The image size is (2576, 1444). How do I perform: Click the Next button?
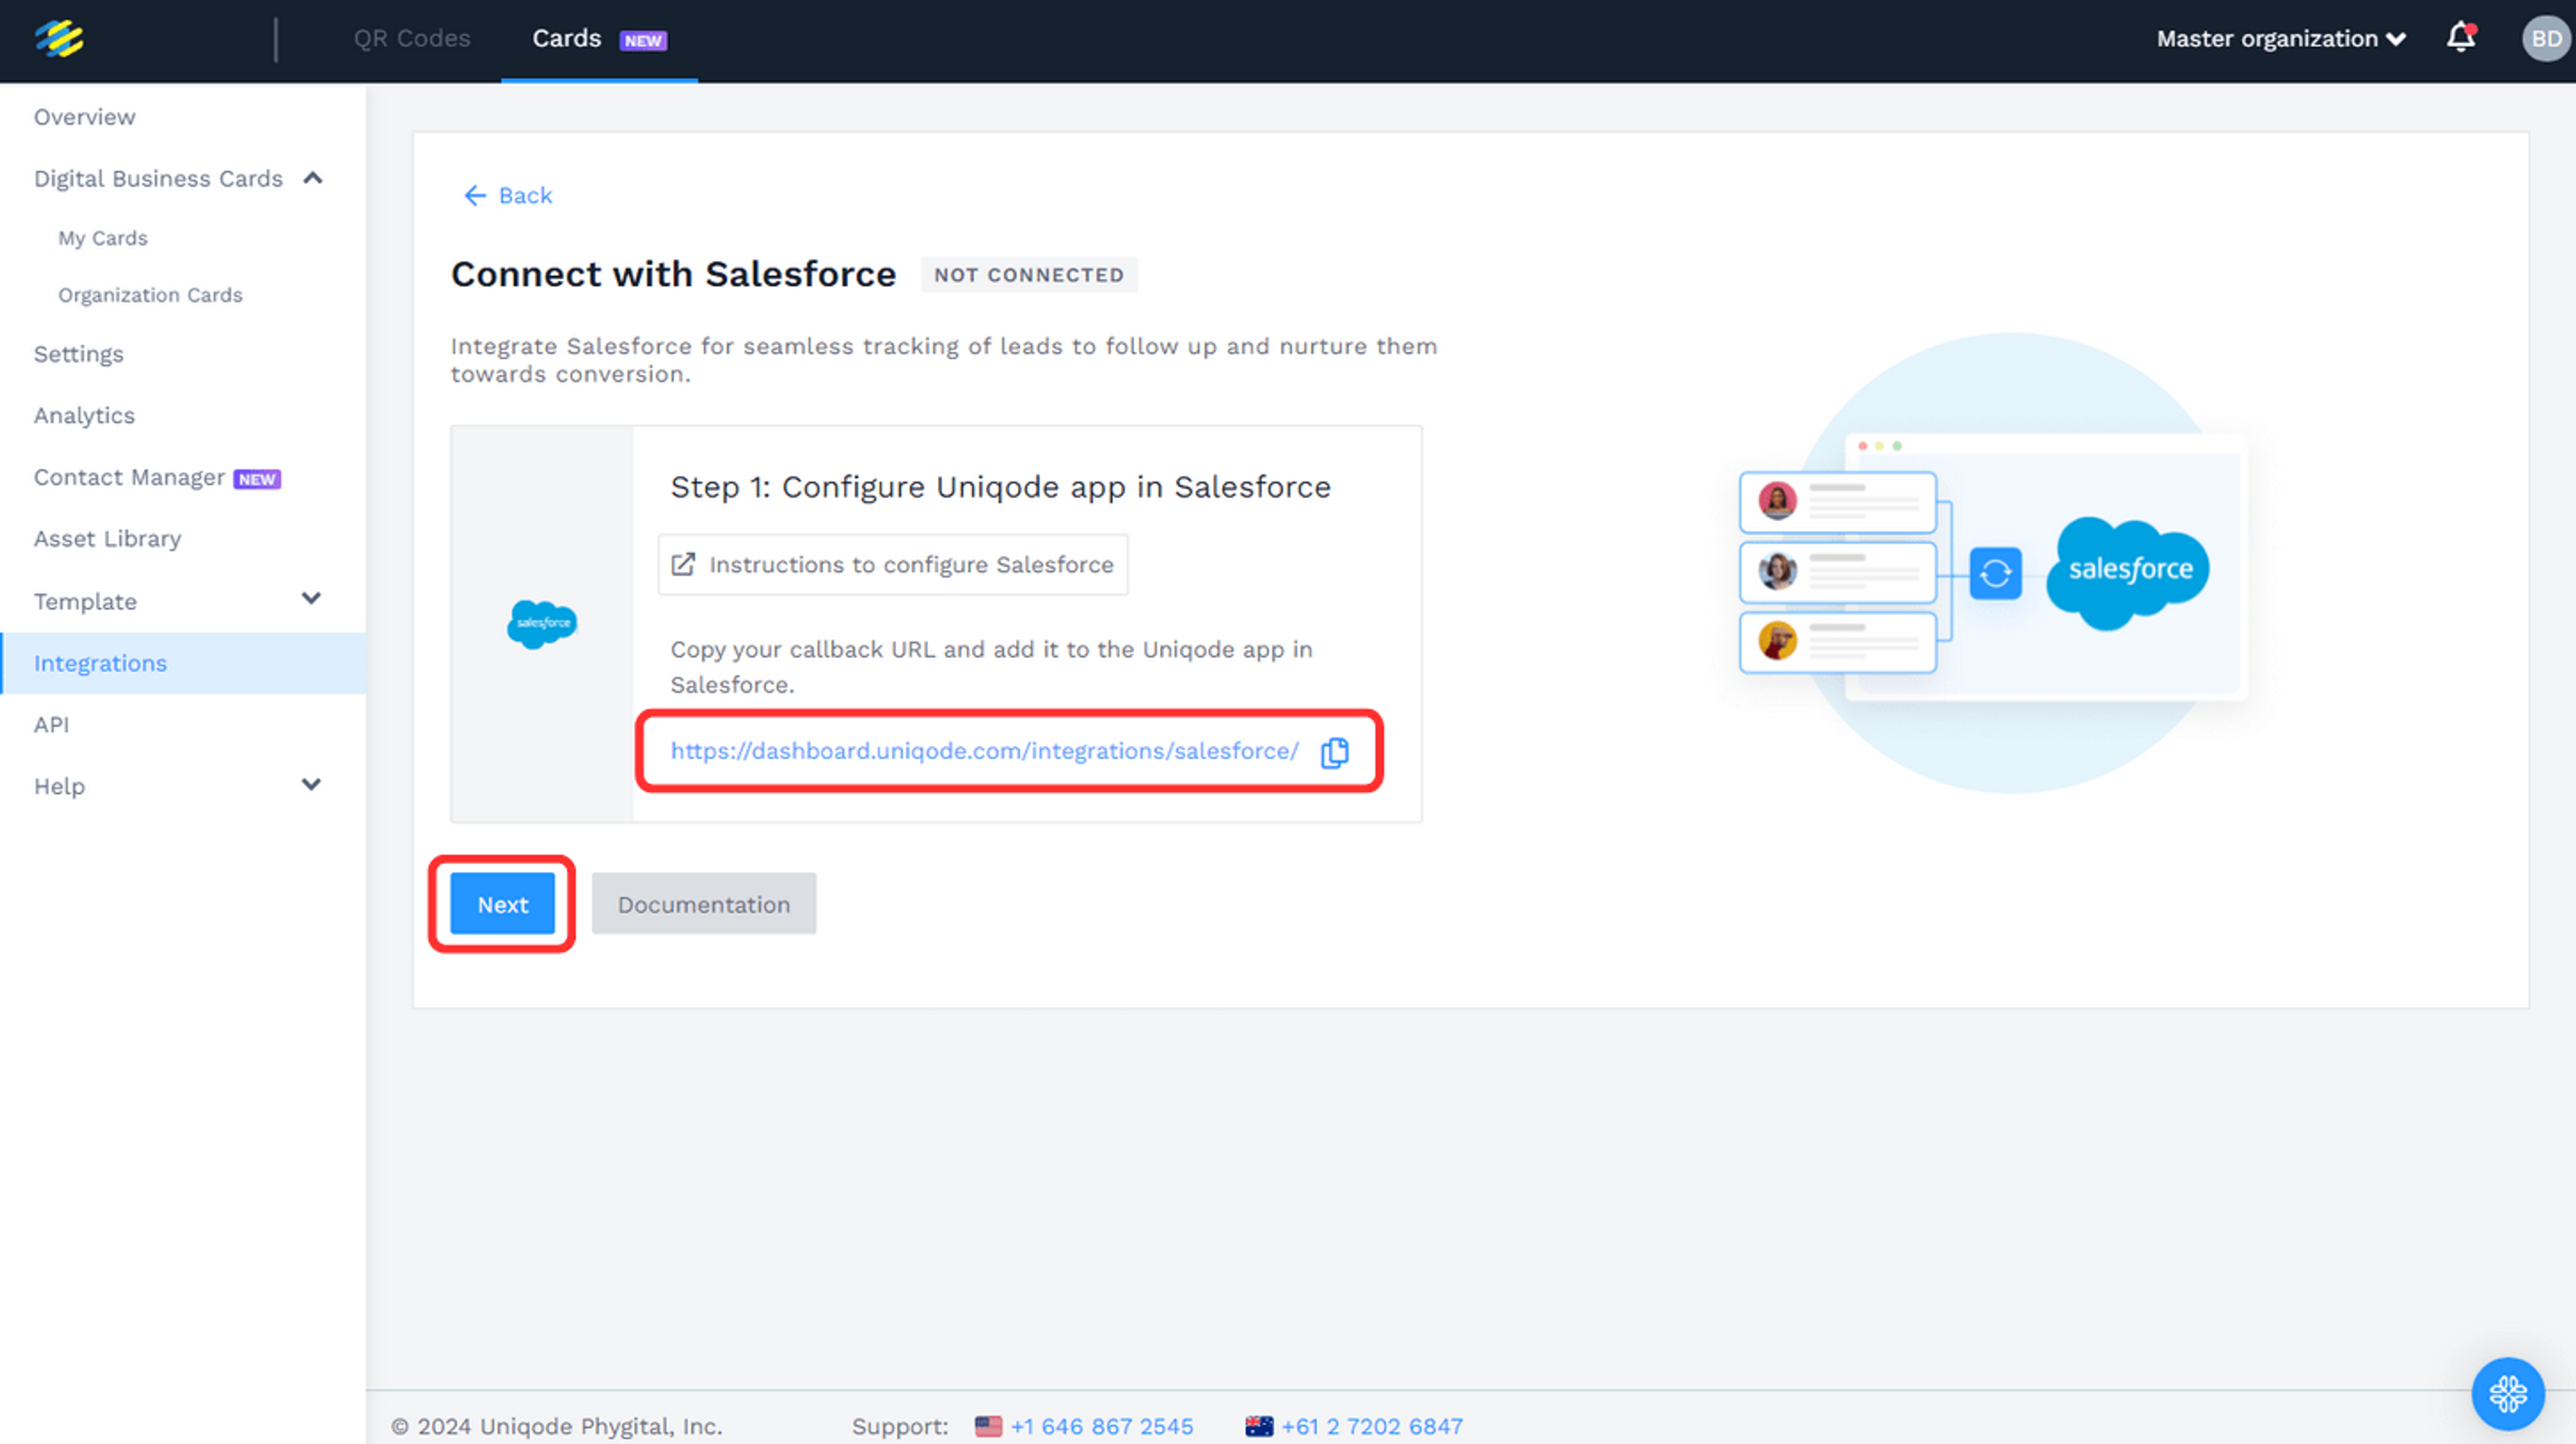coord(503,904)
